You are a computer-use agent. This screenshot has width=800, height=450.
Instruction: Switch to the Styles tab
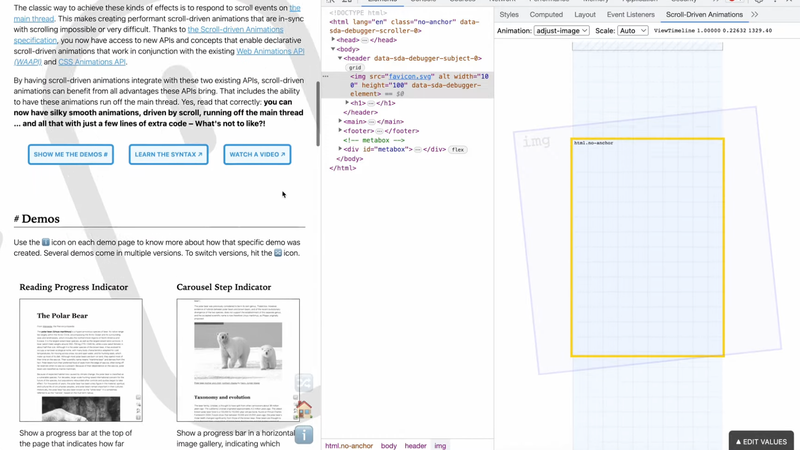tap(509, 15)
